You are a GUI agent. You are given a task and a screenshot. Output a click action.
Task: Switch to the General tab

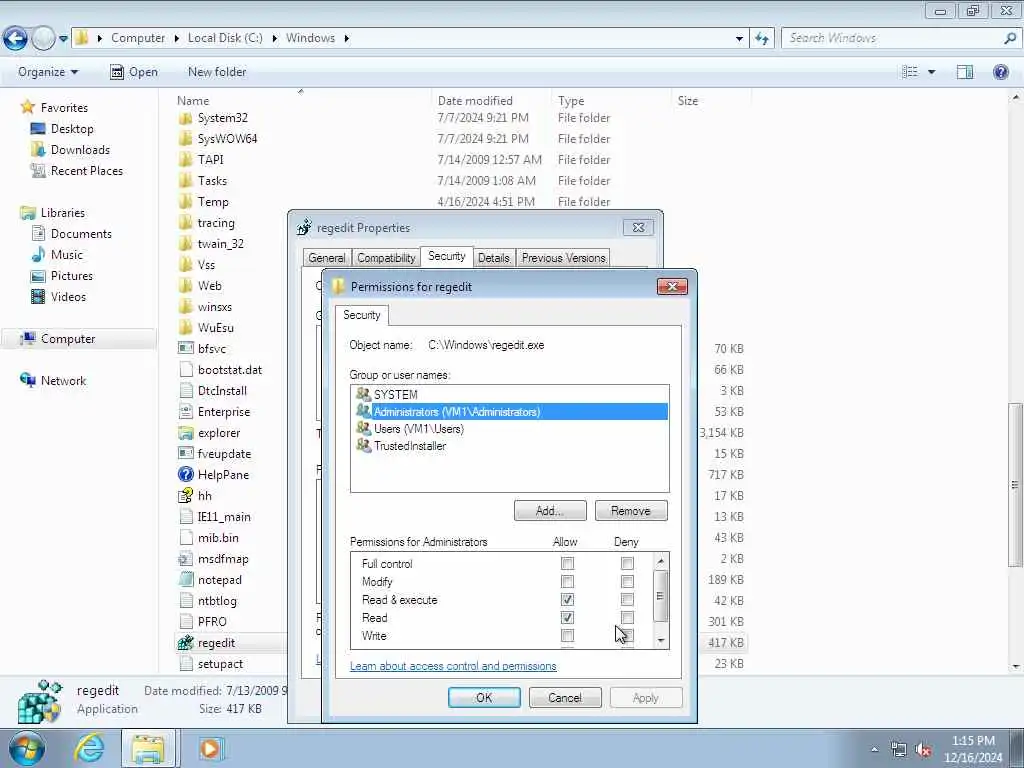pyautogui.click(x=327, y=258)
